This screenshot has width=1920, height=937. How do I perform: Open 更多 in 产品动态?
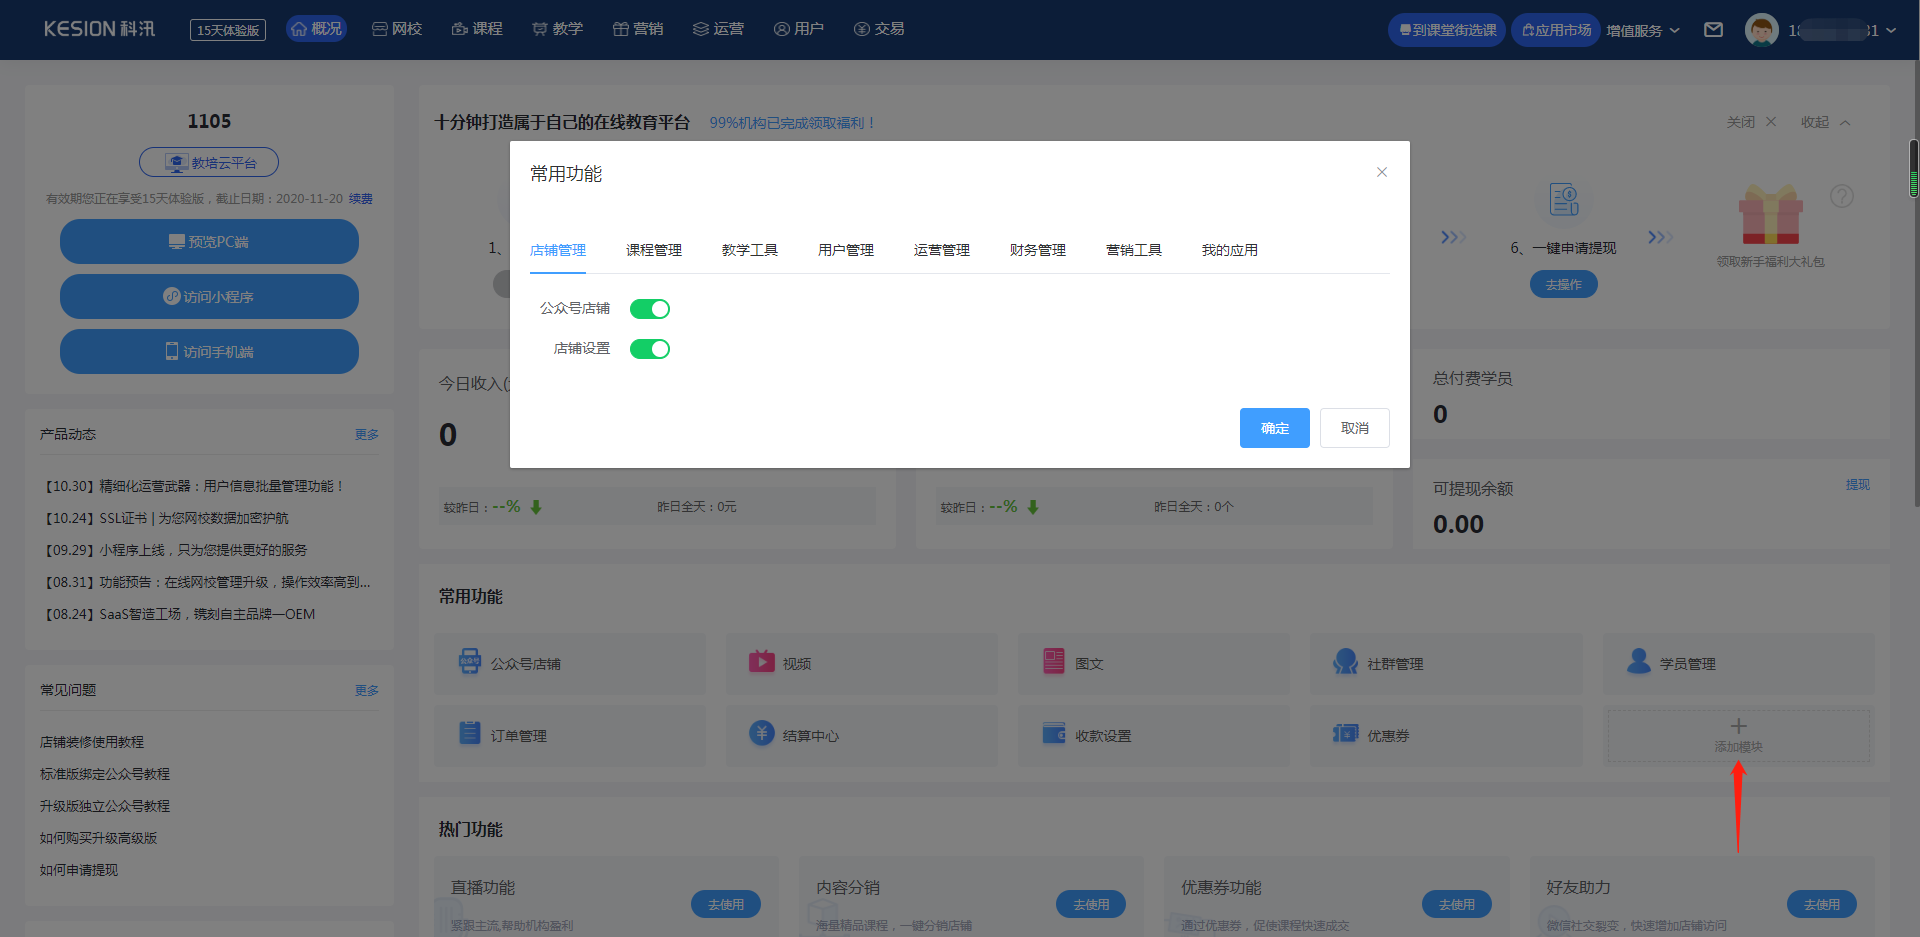[x=367, y=434]
